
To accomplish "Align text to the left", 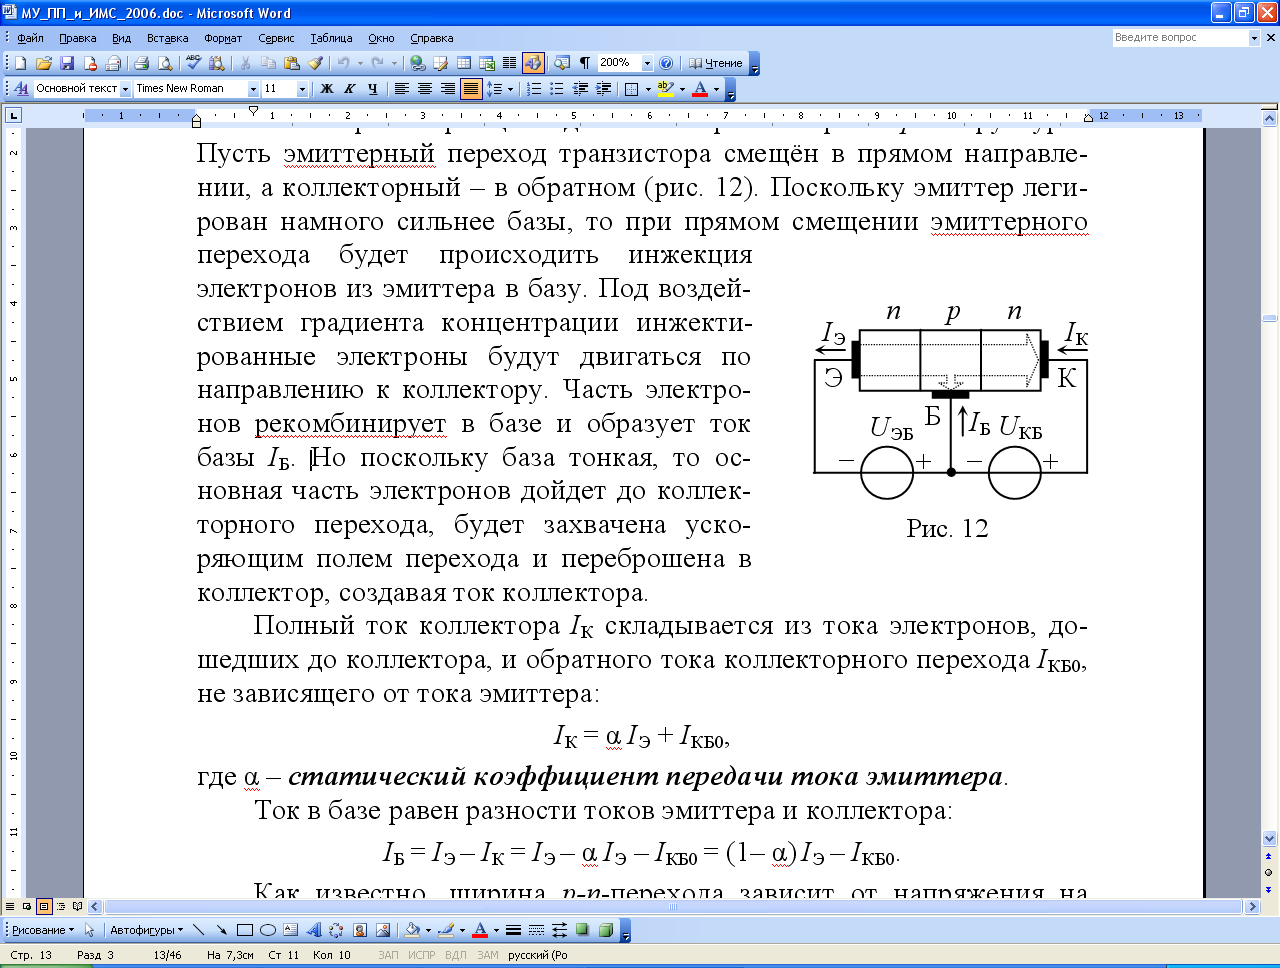I will (401, 89).
